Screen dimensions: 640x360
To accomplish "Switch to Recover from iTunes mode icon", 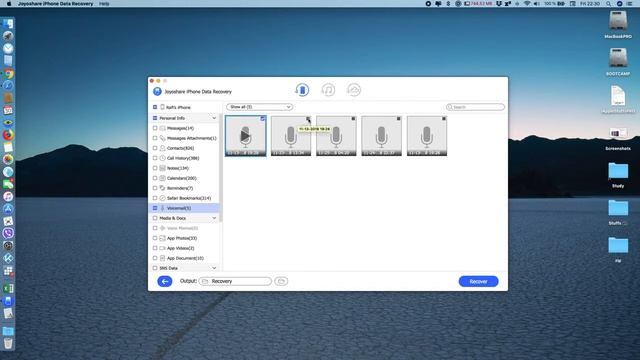I will (x=328, y=90).
